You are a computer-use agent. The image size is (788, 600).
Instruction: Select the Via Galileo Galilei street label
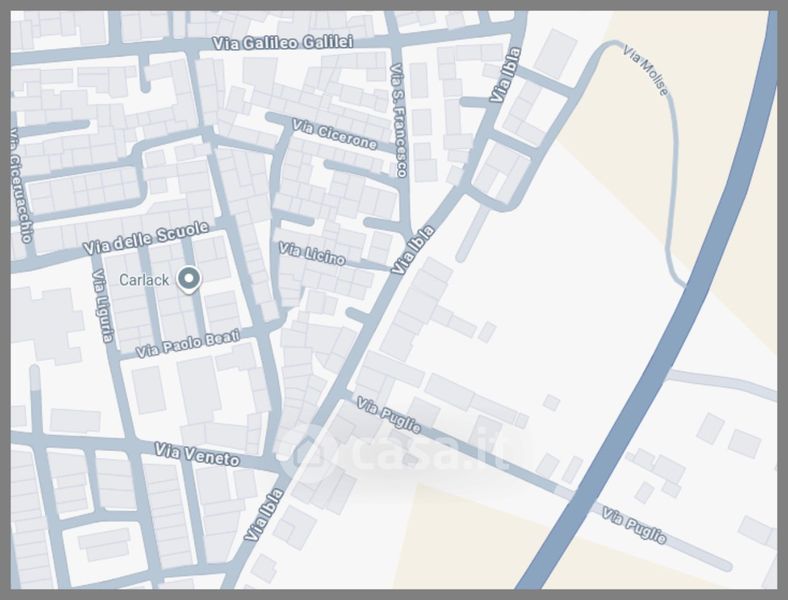click(283, 42)
